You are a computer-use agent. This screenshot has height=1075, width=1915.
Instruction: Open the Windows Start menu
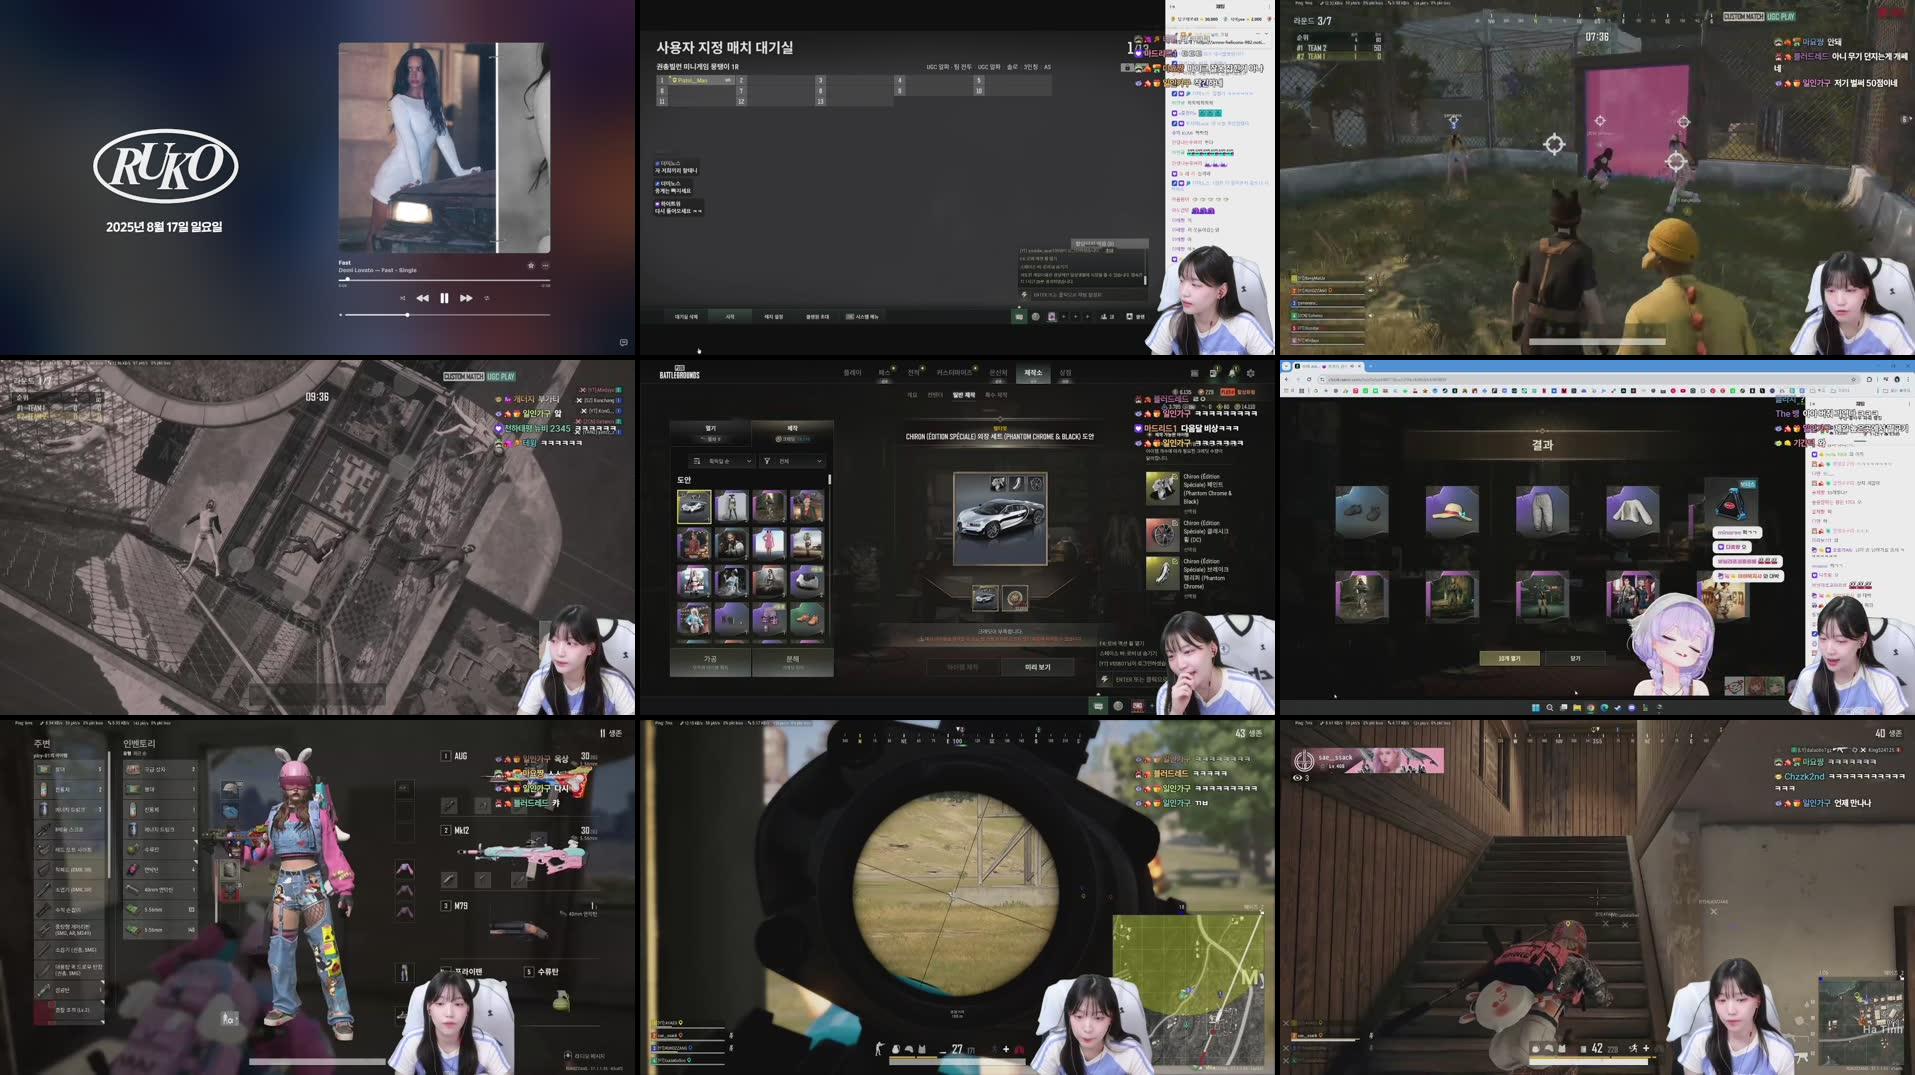(x=1535, y=708)
